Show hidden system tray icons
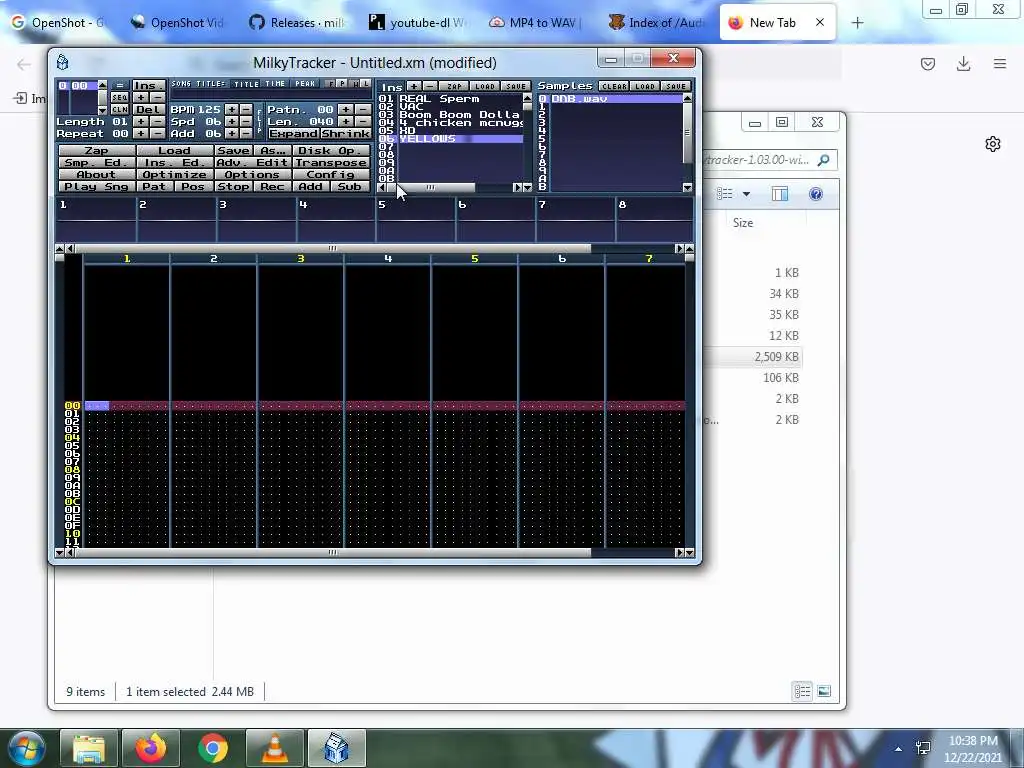 click(x=899, y=748)
